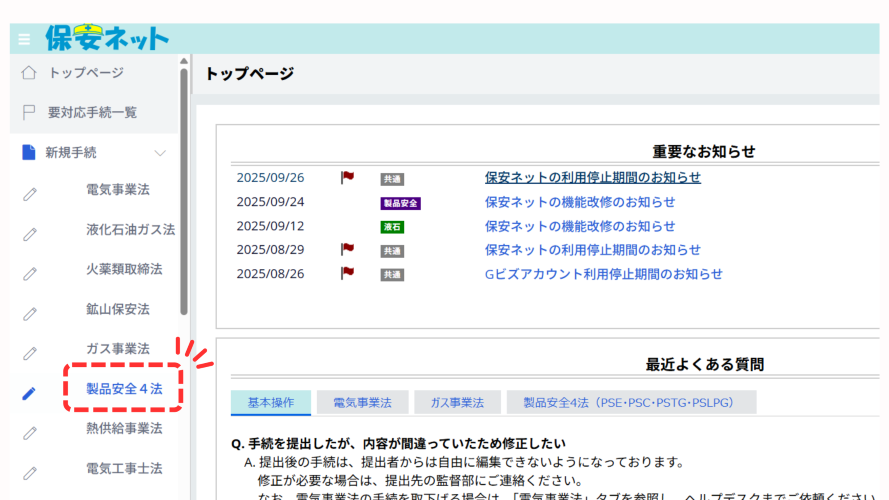Open the Gビズアカウント利用停止期間のお知らせ link

pos(603,274)
